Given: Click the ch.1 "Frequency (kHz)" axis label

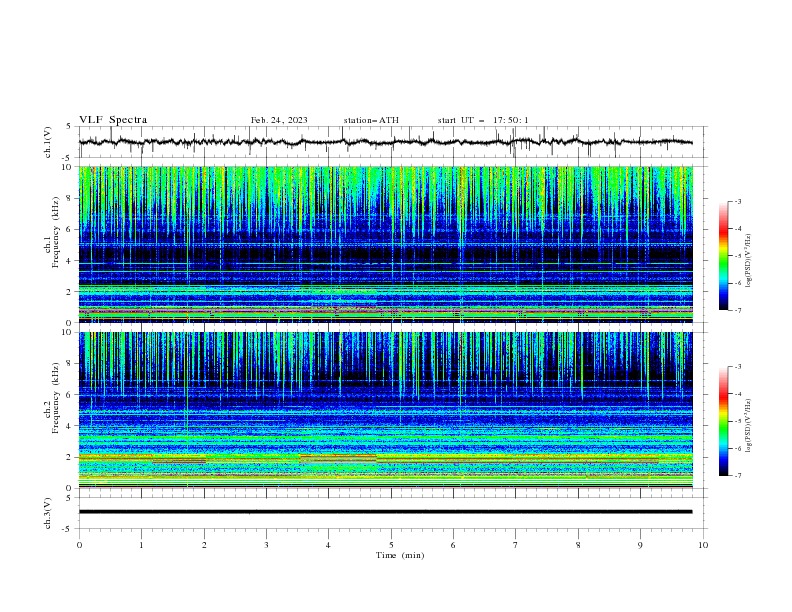Looking at the screenshot, I should point(56,232).
